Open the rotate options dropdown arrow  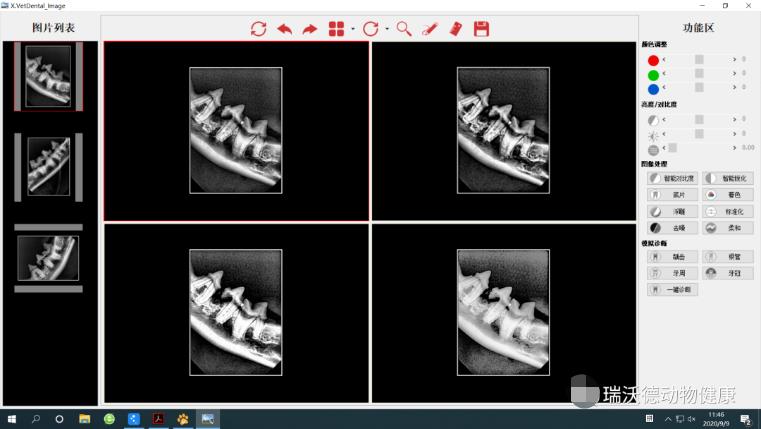tap(387, 29)
